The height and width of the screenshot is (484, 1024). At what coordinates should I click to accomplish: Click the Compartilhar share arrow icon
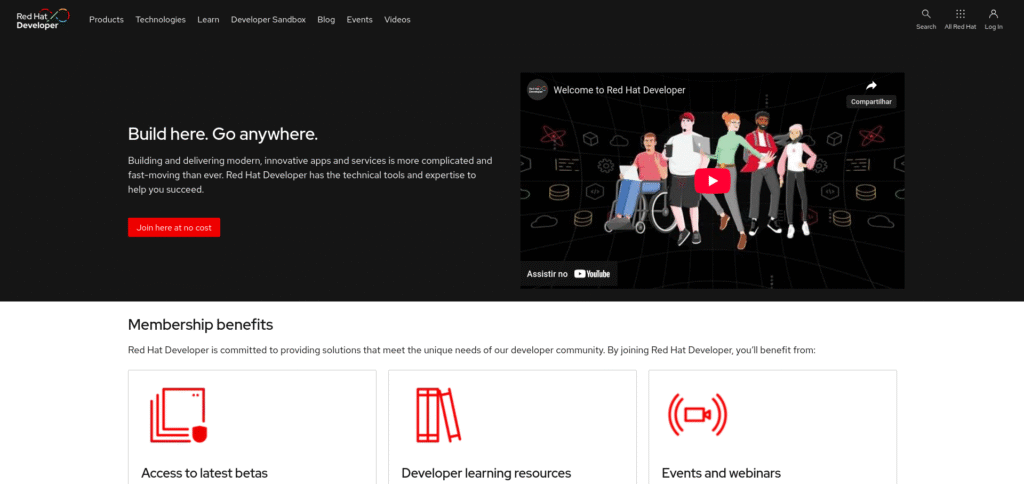coord(871,86)
